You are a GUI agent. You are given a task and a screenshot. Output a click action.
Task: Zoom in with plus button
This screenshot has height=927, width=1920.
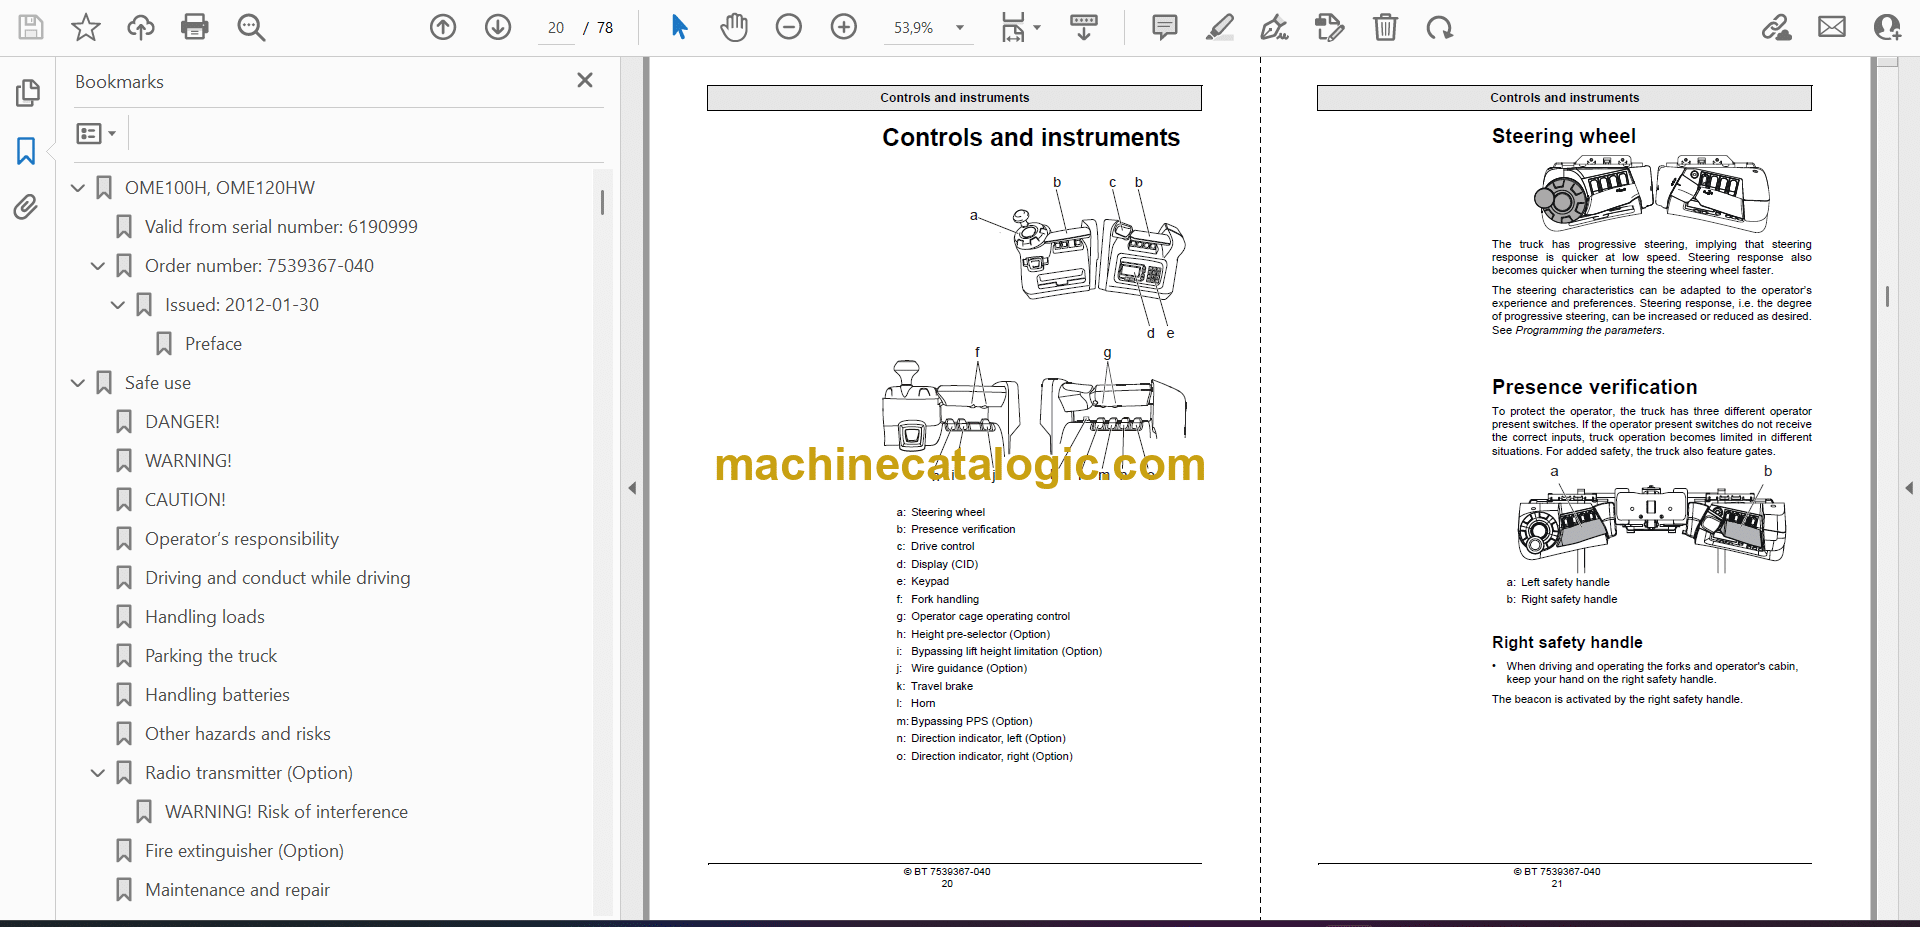[844, 27]
